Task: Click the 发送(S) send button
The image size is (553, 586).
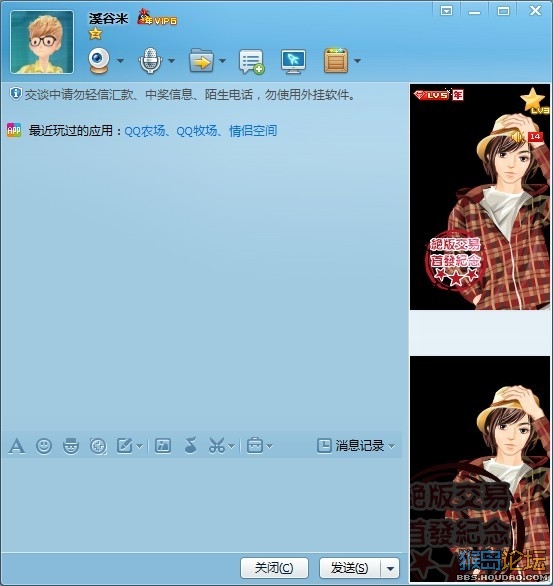Action: (x=350, y=568)
